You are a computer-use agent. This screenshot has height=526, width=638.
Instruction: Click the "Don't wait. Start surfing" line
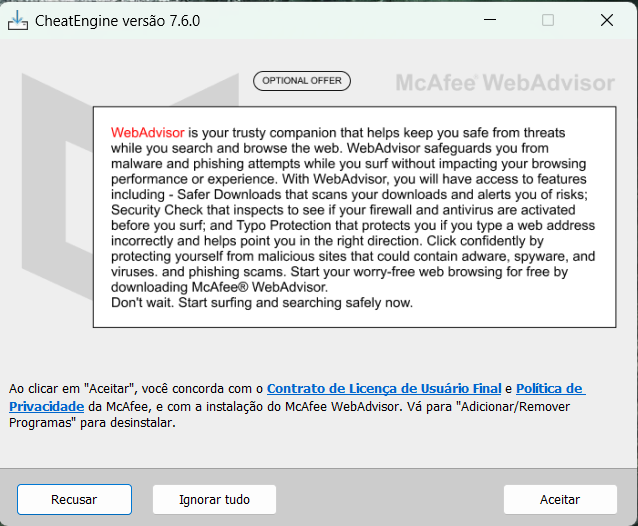point(262,303)
